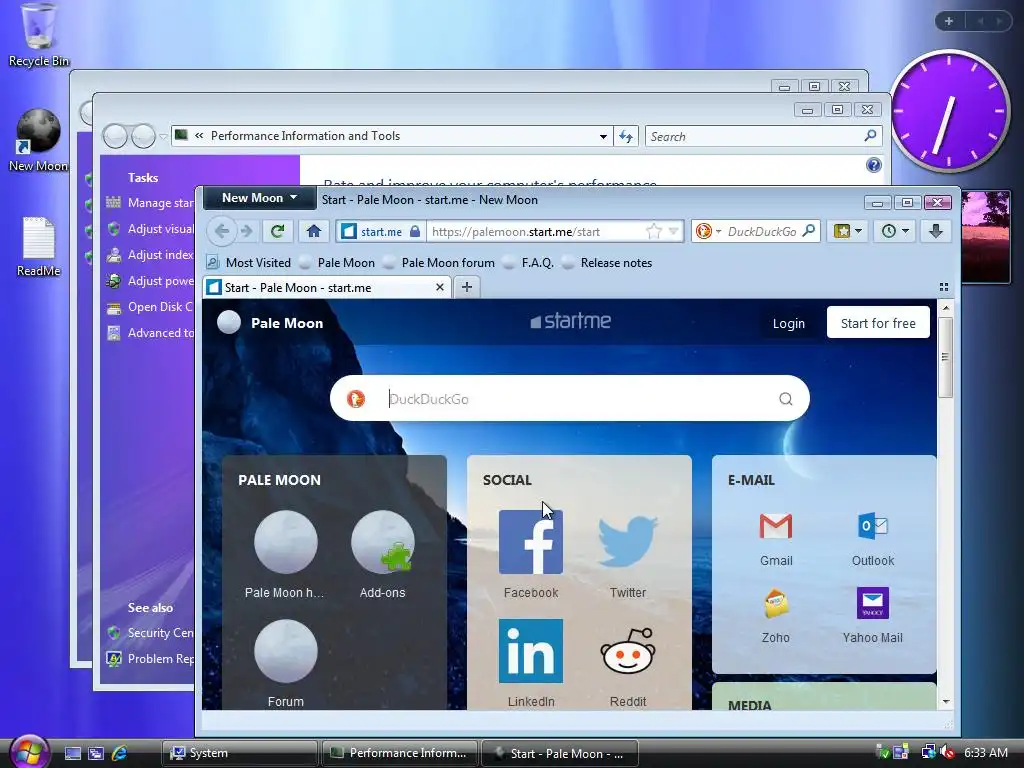
Task: Open help icon in Performance Information window
Action: [x=874, y=165]
